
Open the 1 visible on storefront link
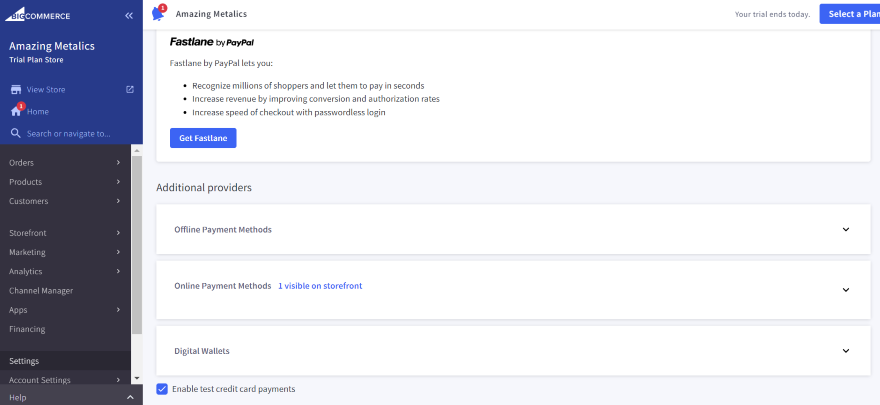320,286
